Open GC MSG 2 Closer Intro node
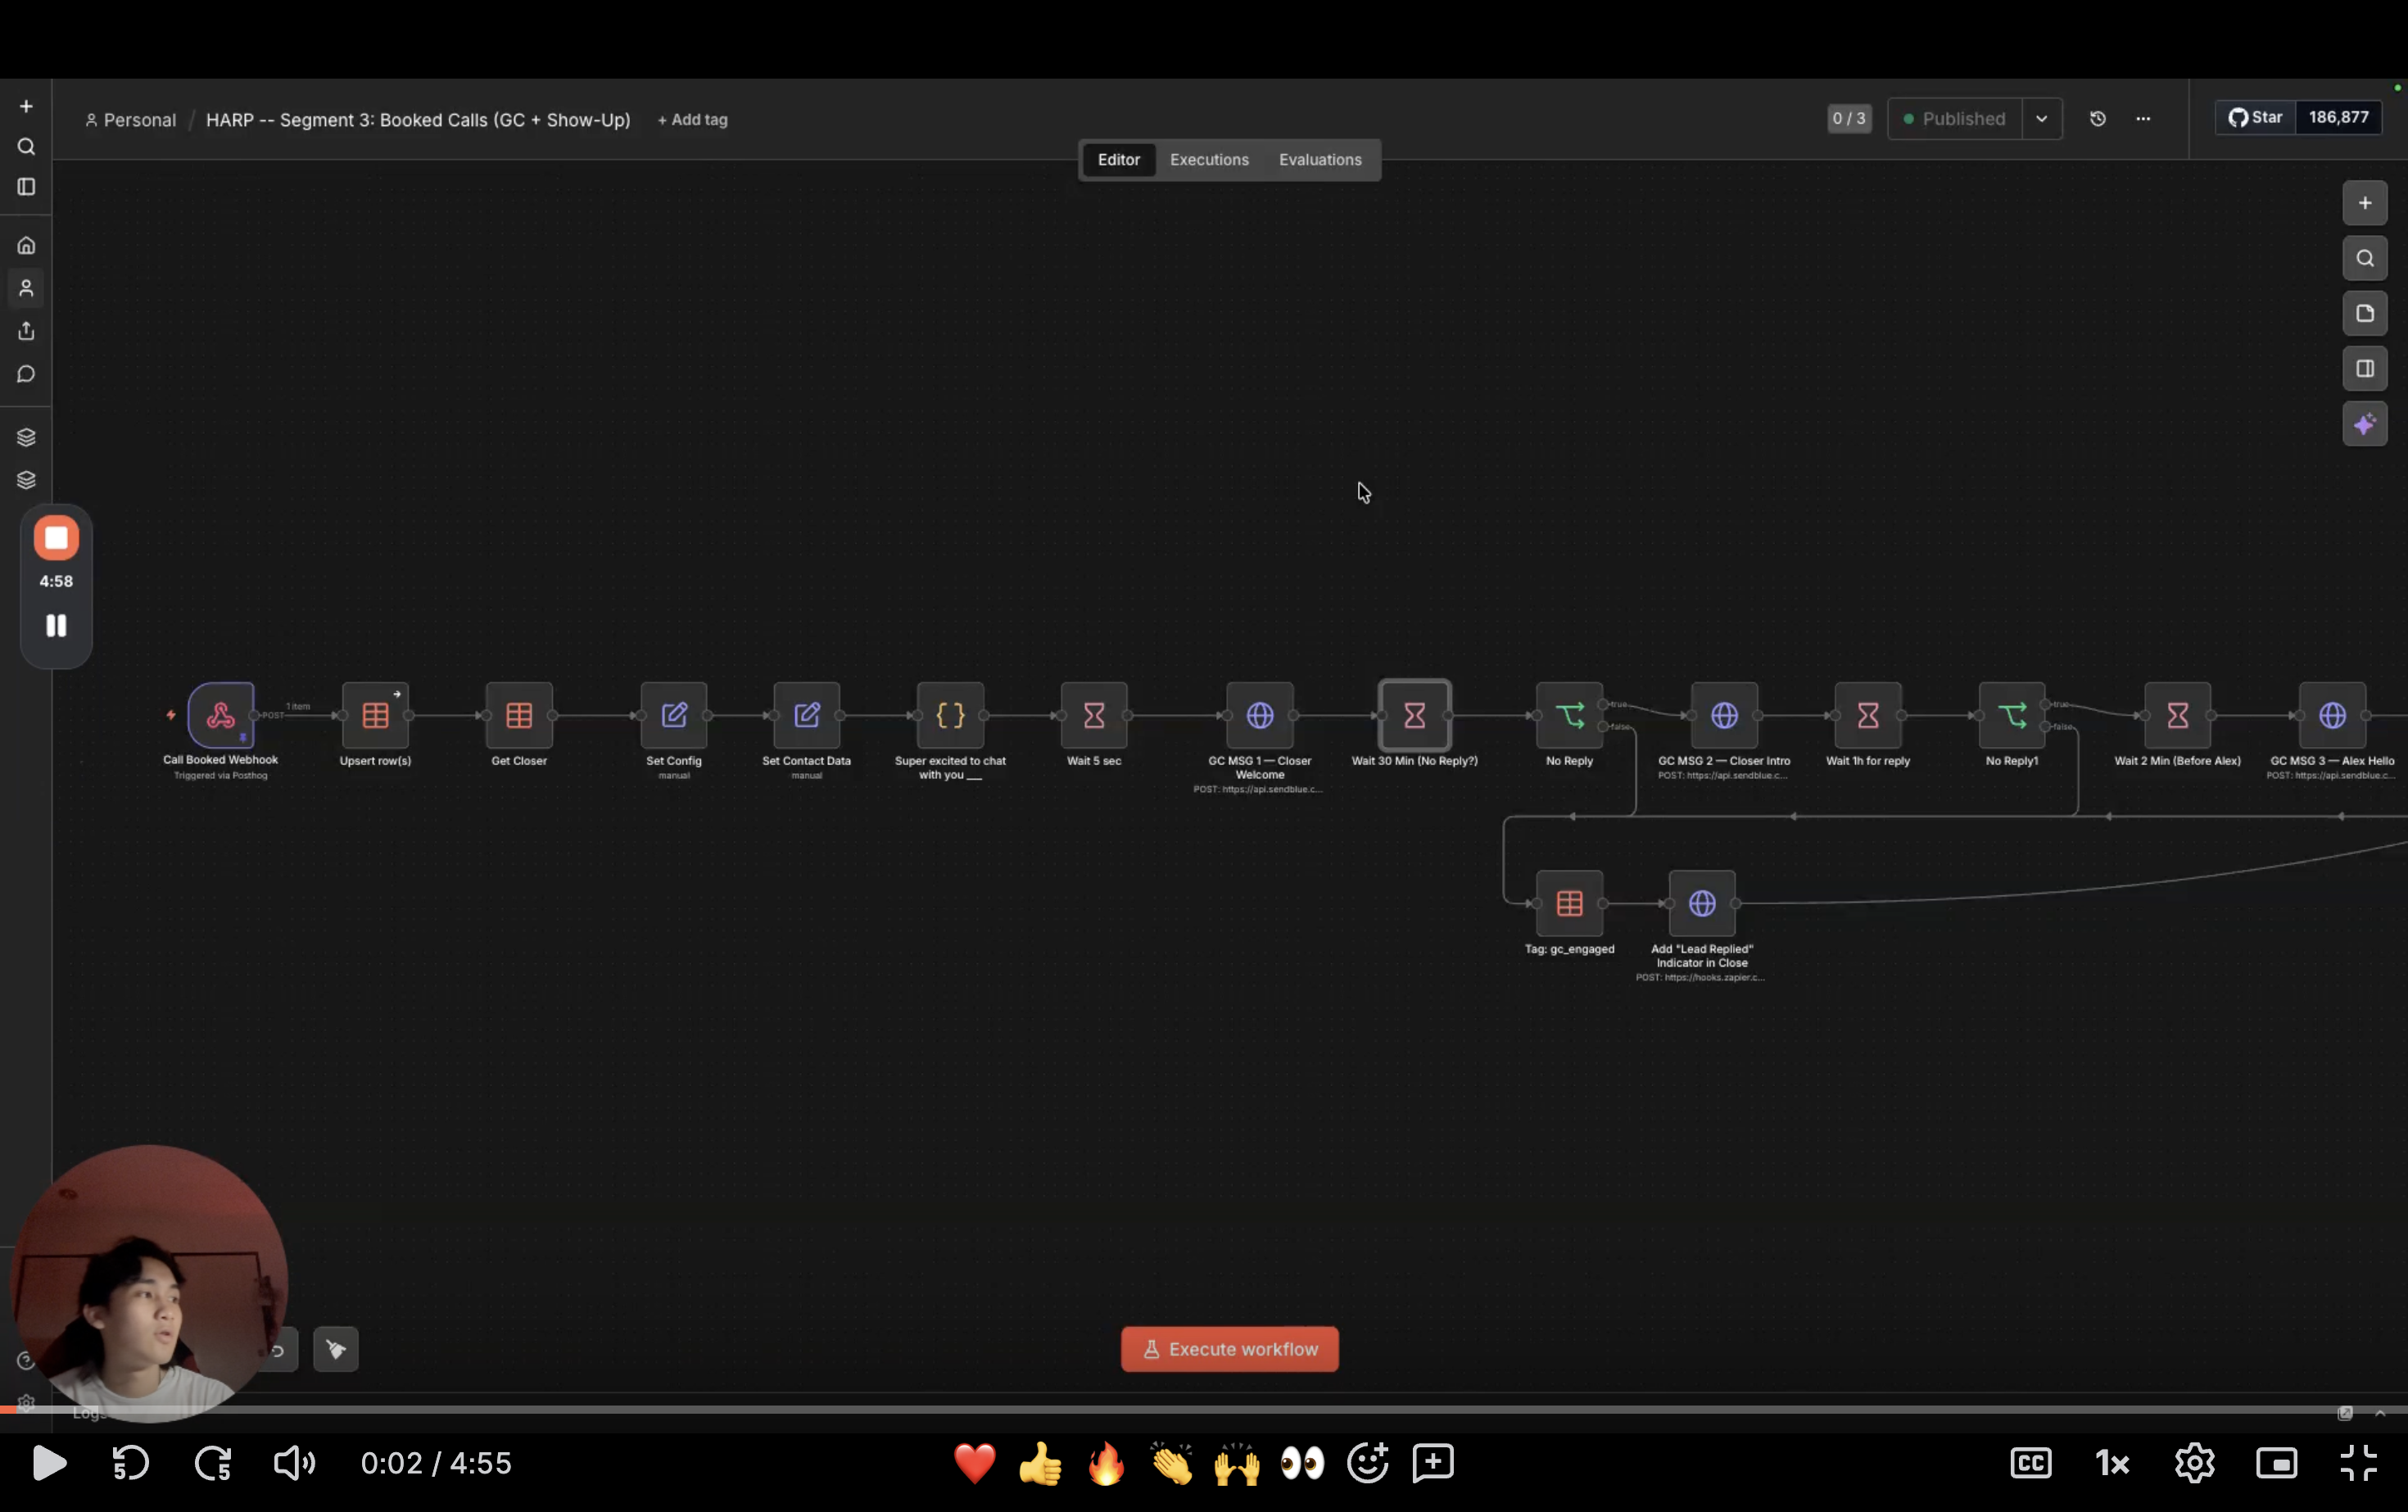The image size is (2408, 1512). click(1724, 715)
